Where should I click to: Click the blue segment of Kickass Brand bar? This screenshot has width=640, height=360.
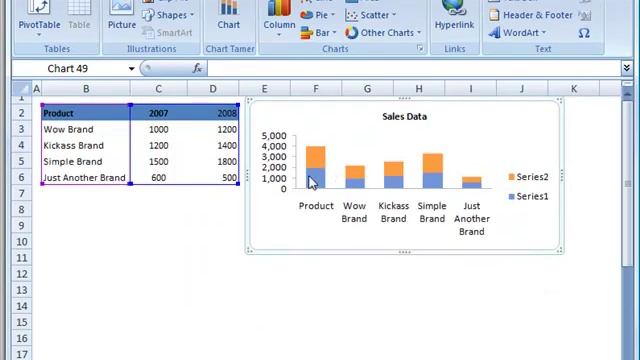(394, 182)
